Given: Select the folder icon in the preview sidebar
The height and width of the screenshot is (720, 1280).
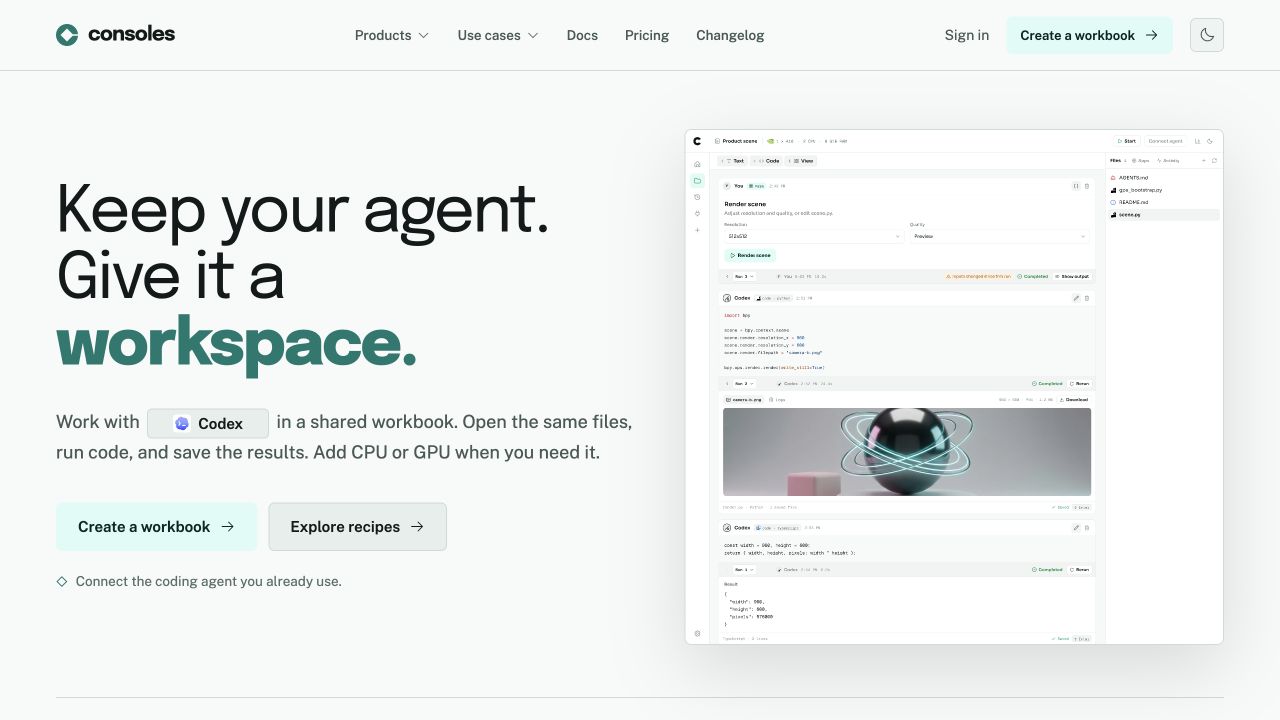Looking at the screenshot, I should (x=697, y=181).
